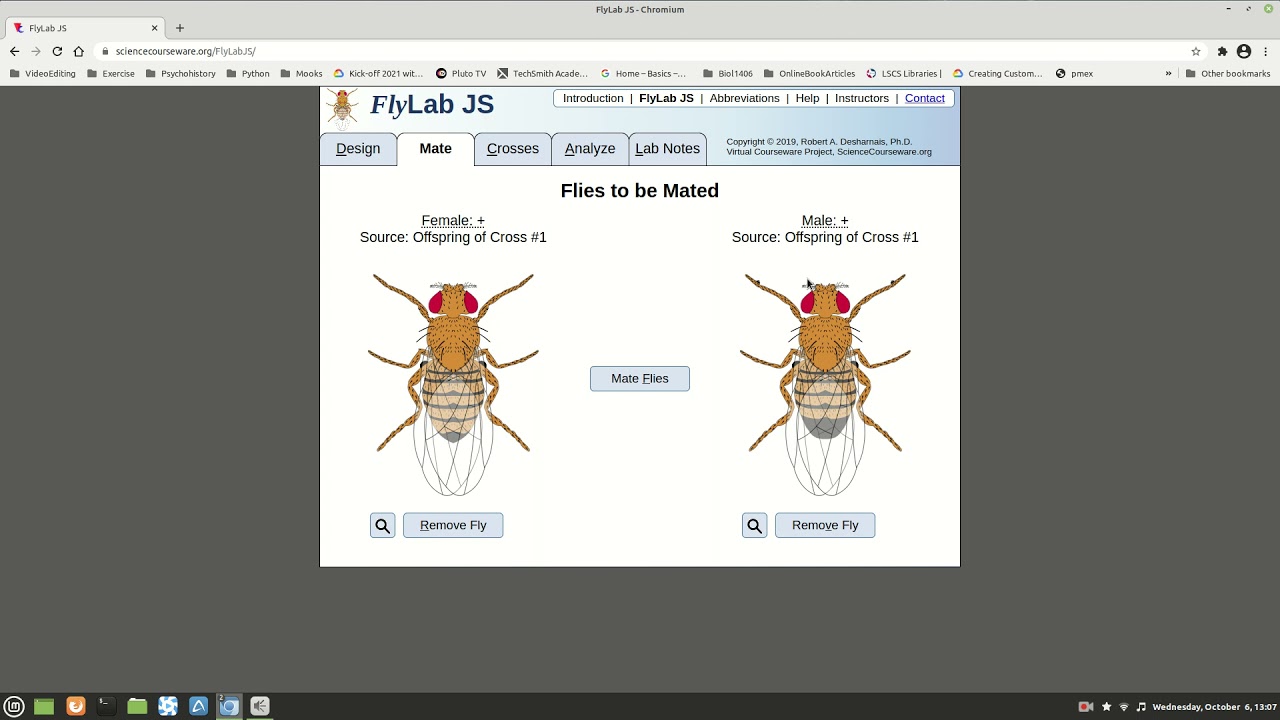Open the Introduction link

coord(593,98)
